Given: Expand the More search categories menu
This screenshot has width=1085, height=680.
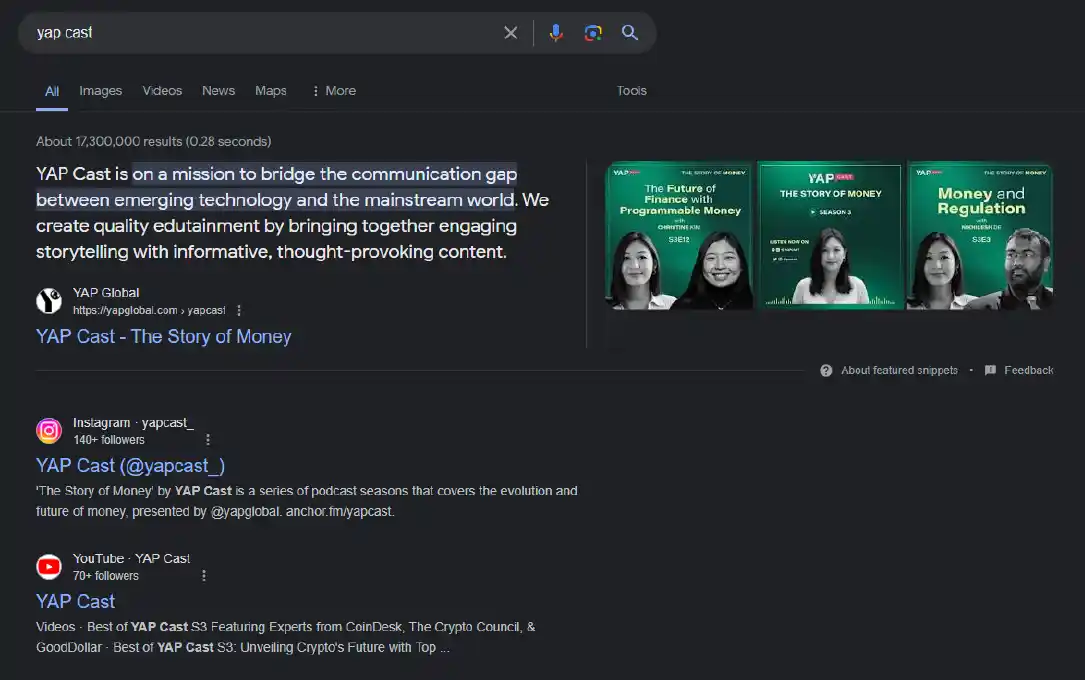Looking at the screenshot, I should (x=334, y=91).
